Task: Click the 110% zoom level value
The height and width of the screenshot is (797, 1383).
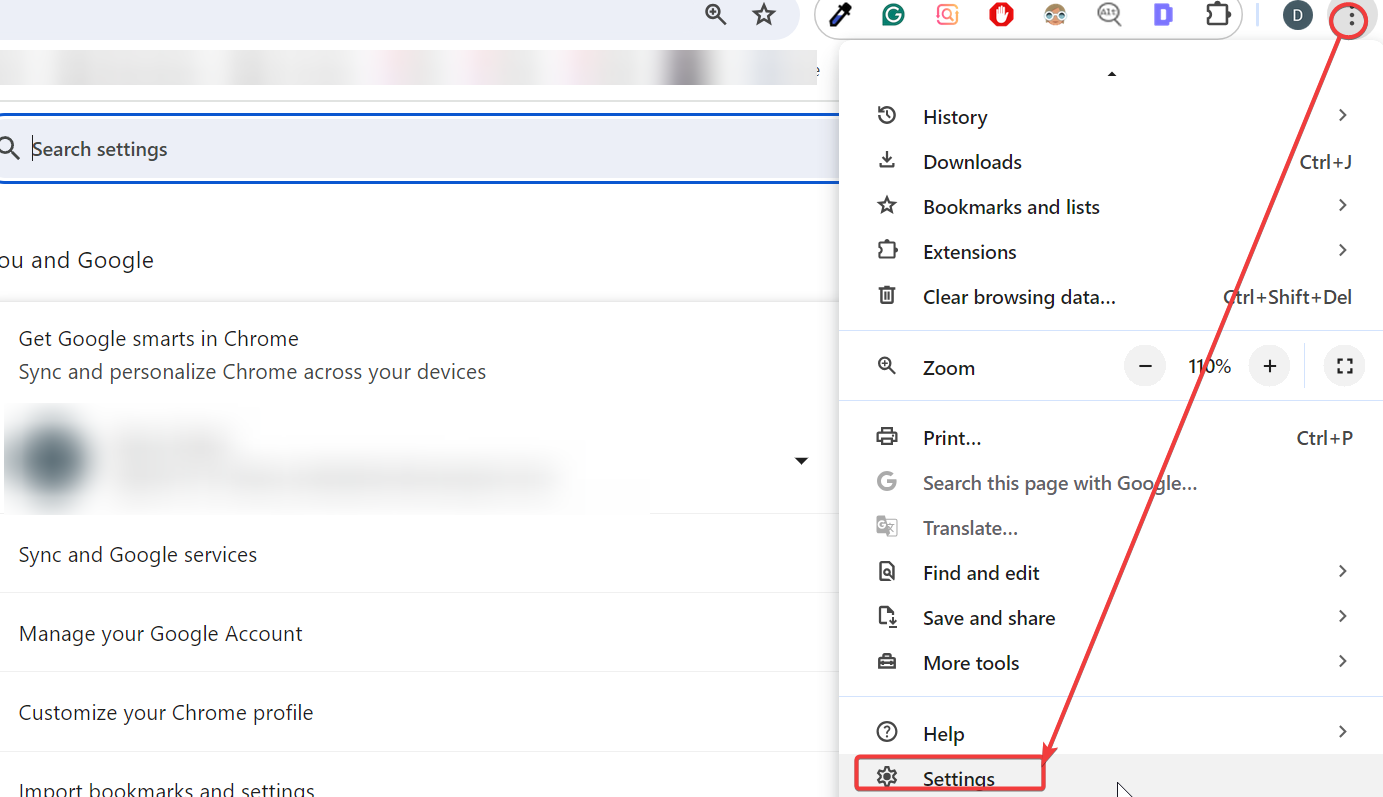Action: pyautogui.click(x=1209, y=366)
